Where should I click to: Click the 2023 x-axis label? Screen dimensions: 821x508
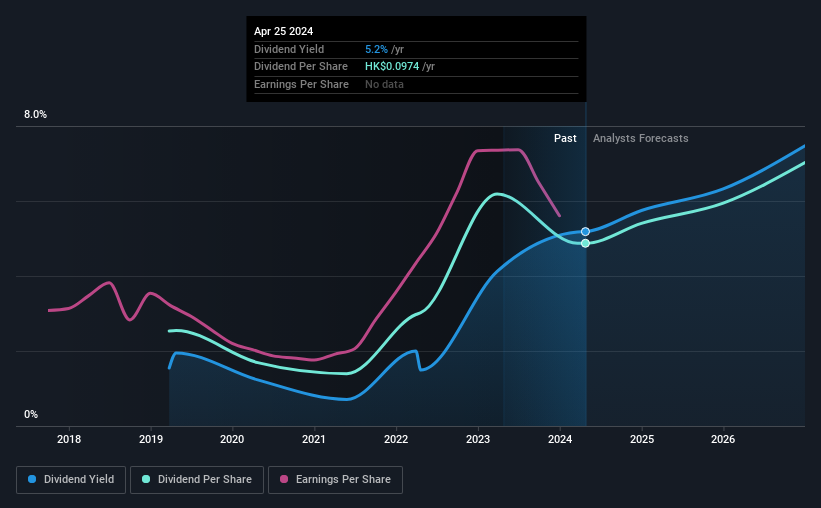(478, 439)
